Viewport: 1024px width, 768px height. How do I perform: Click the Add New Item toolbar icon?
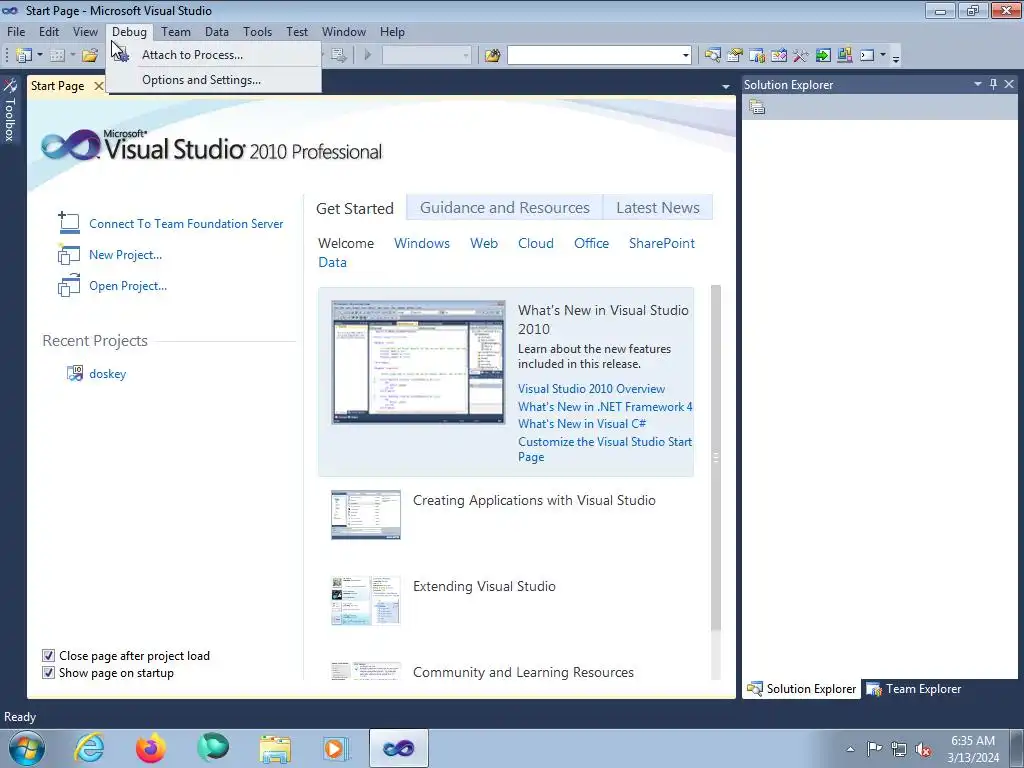[x=57, y=56]
